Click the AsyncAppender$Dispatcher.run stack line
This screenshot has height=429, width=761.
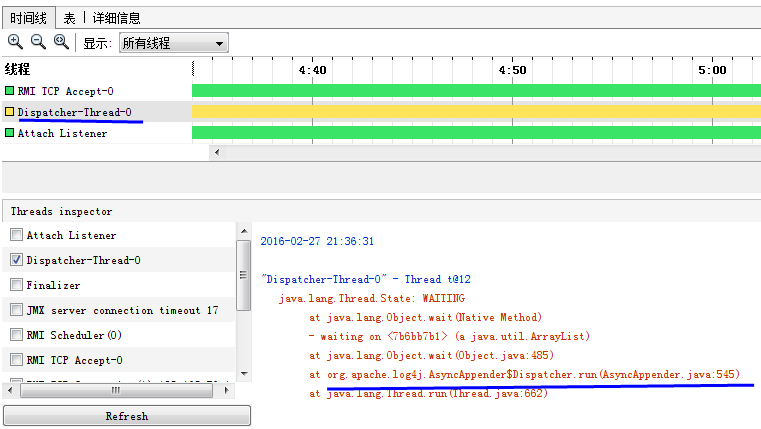524,375
